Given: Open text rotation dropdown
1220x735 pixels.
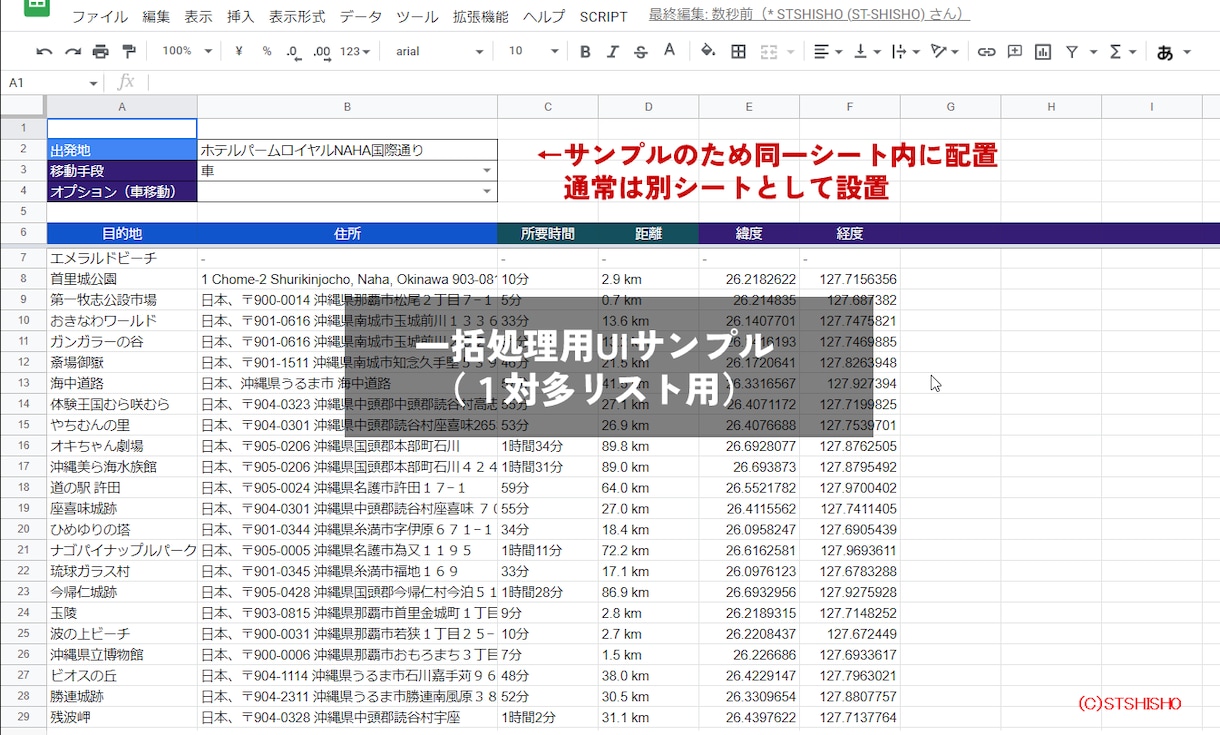Looking at the screenshot, I should [x=944, y=51].
